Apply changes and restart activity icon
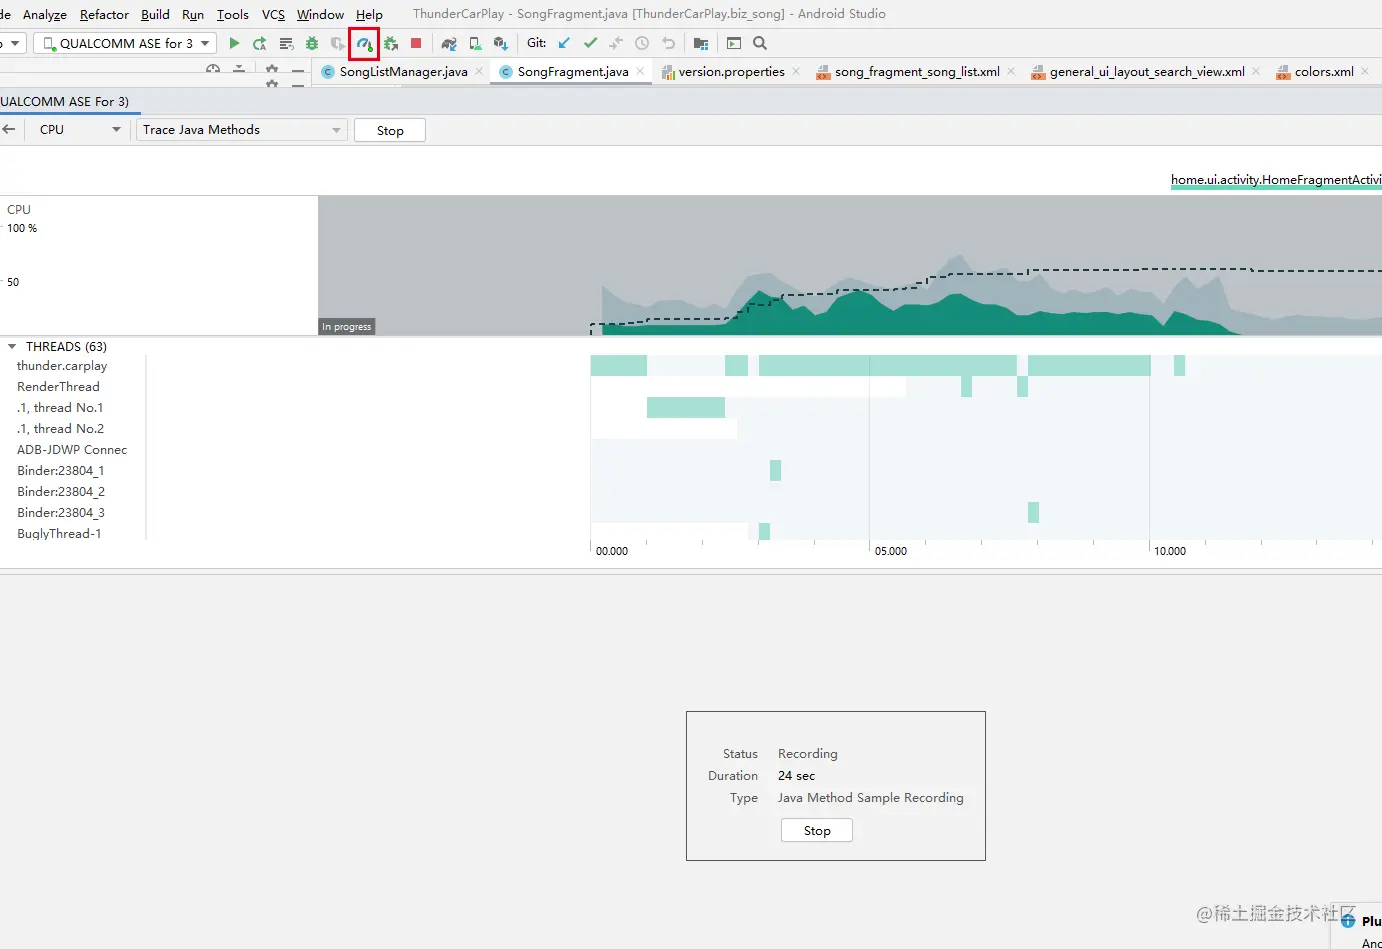This screenshot has width=1382, height=949. 260,43
